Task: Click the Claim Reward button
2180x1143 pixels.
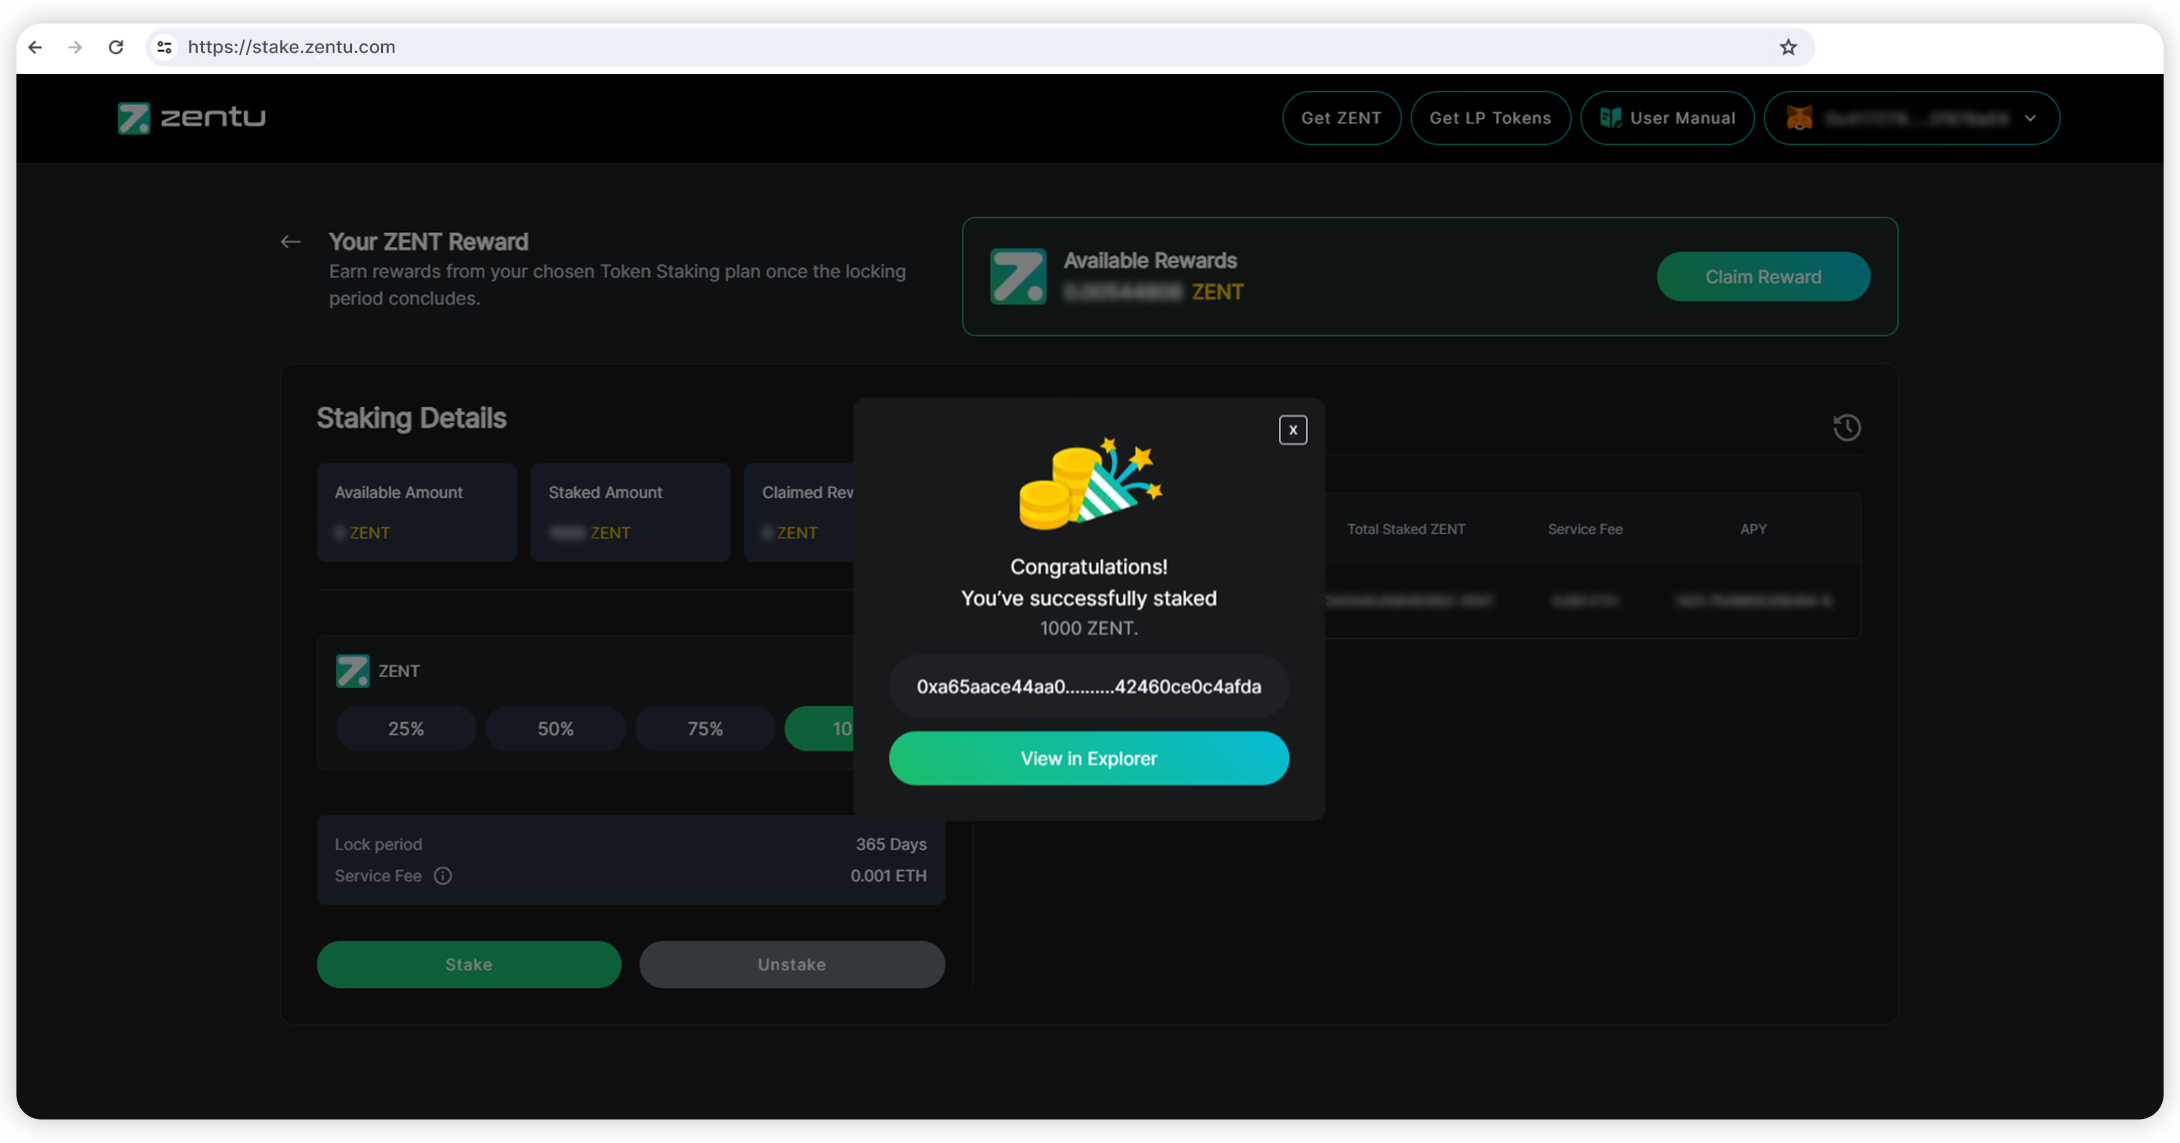Action: tap(1762, 277)
